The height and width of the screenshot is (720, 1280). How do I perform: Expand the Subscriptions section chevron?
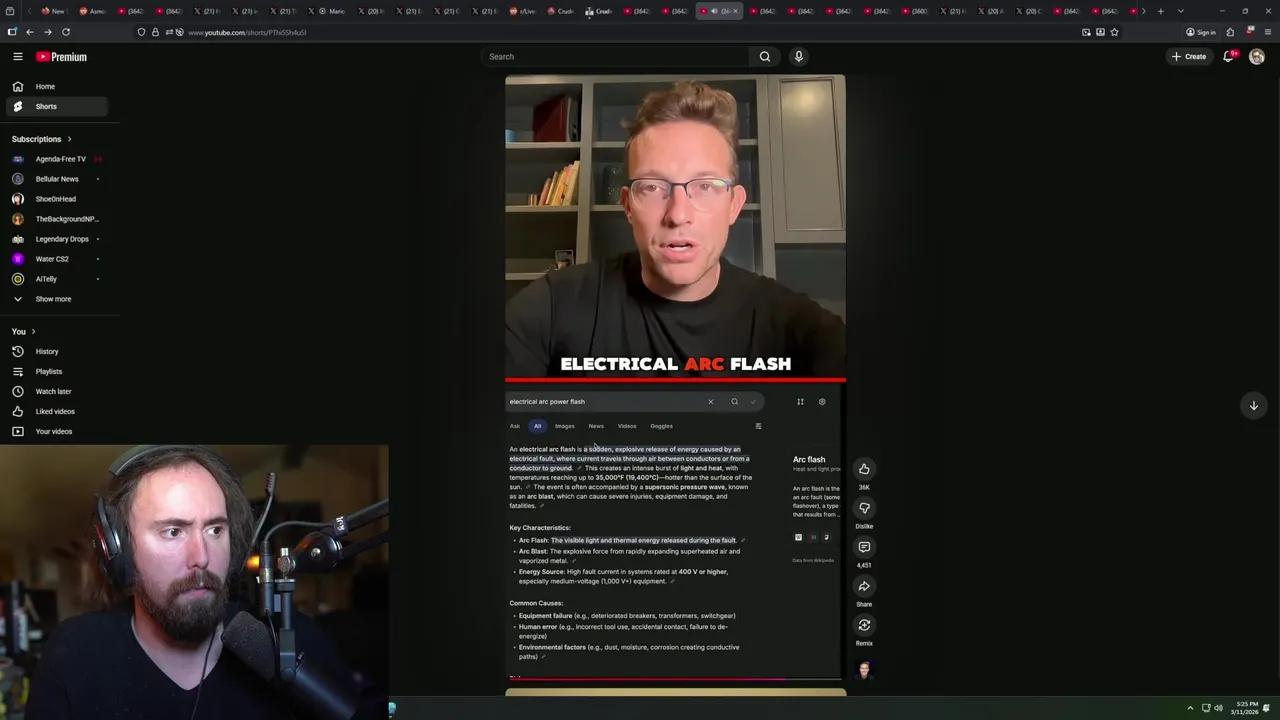pyautogui.click(x=69, y=139)
